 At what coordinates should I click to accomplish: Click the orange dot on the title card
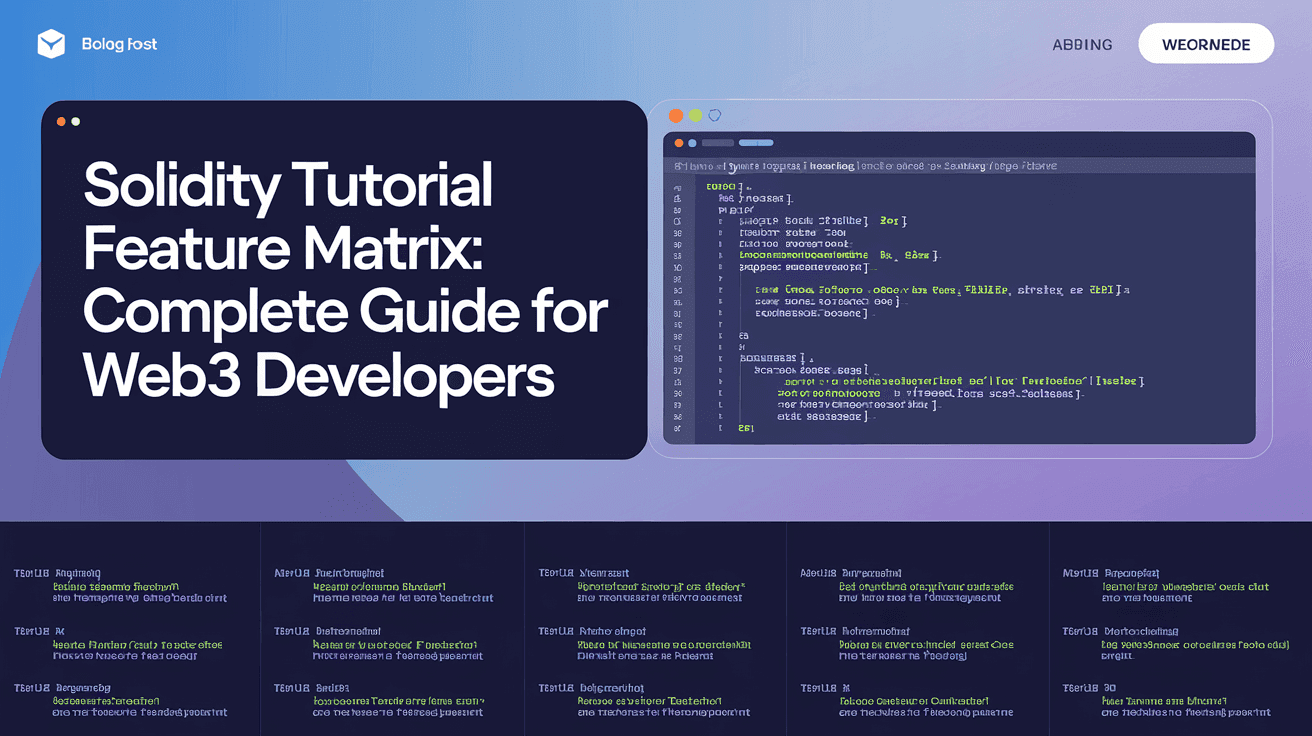[x=61, y=121]
